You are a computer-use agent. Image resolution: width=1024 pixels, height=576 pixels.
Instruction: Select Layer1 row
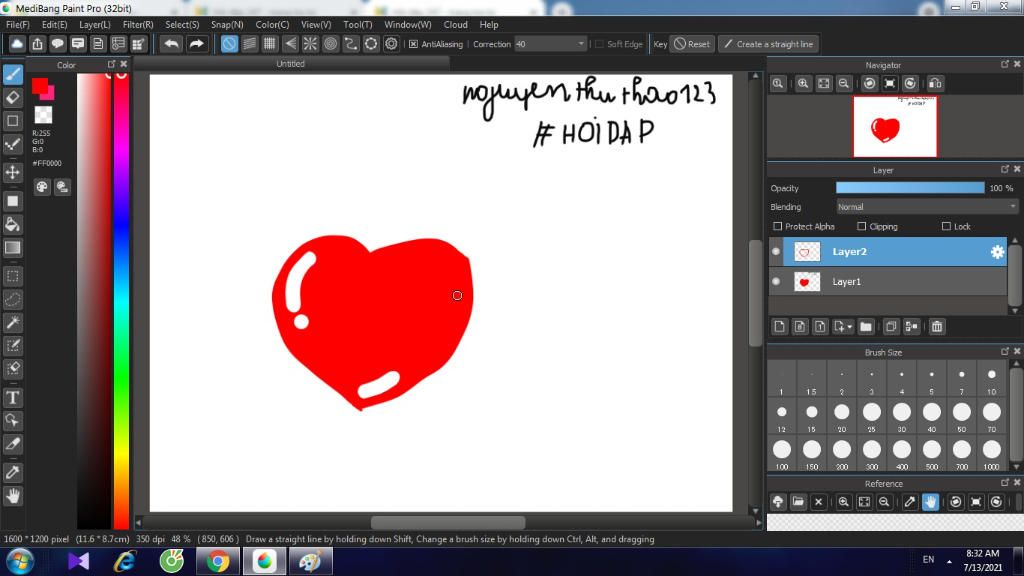[888, 281]
